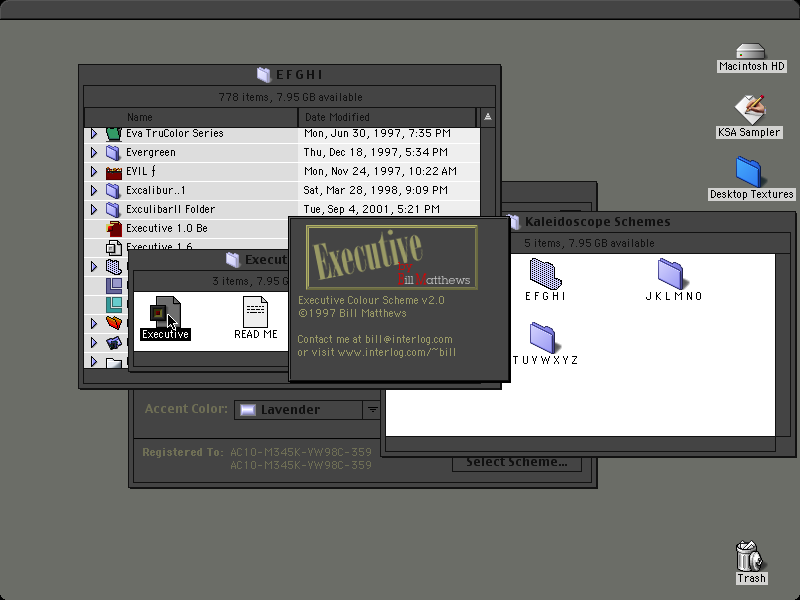Image resolution: width=800 pixels, height=600 pixels.
Task: Click "5 items, 7.95 GB available" status text
Action: pyautogui.click(x=589, y=243)
